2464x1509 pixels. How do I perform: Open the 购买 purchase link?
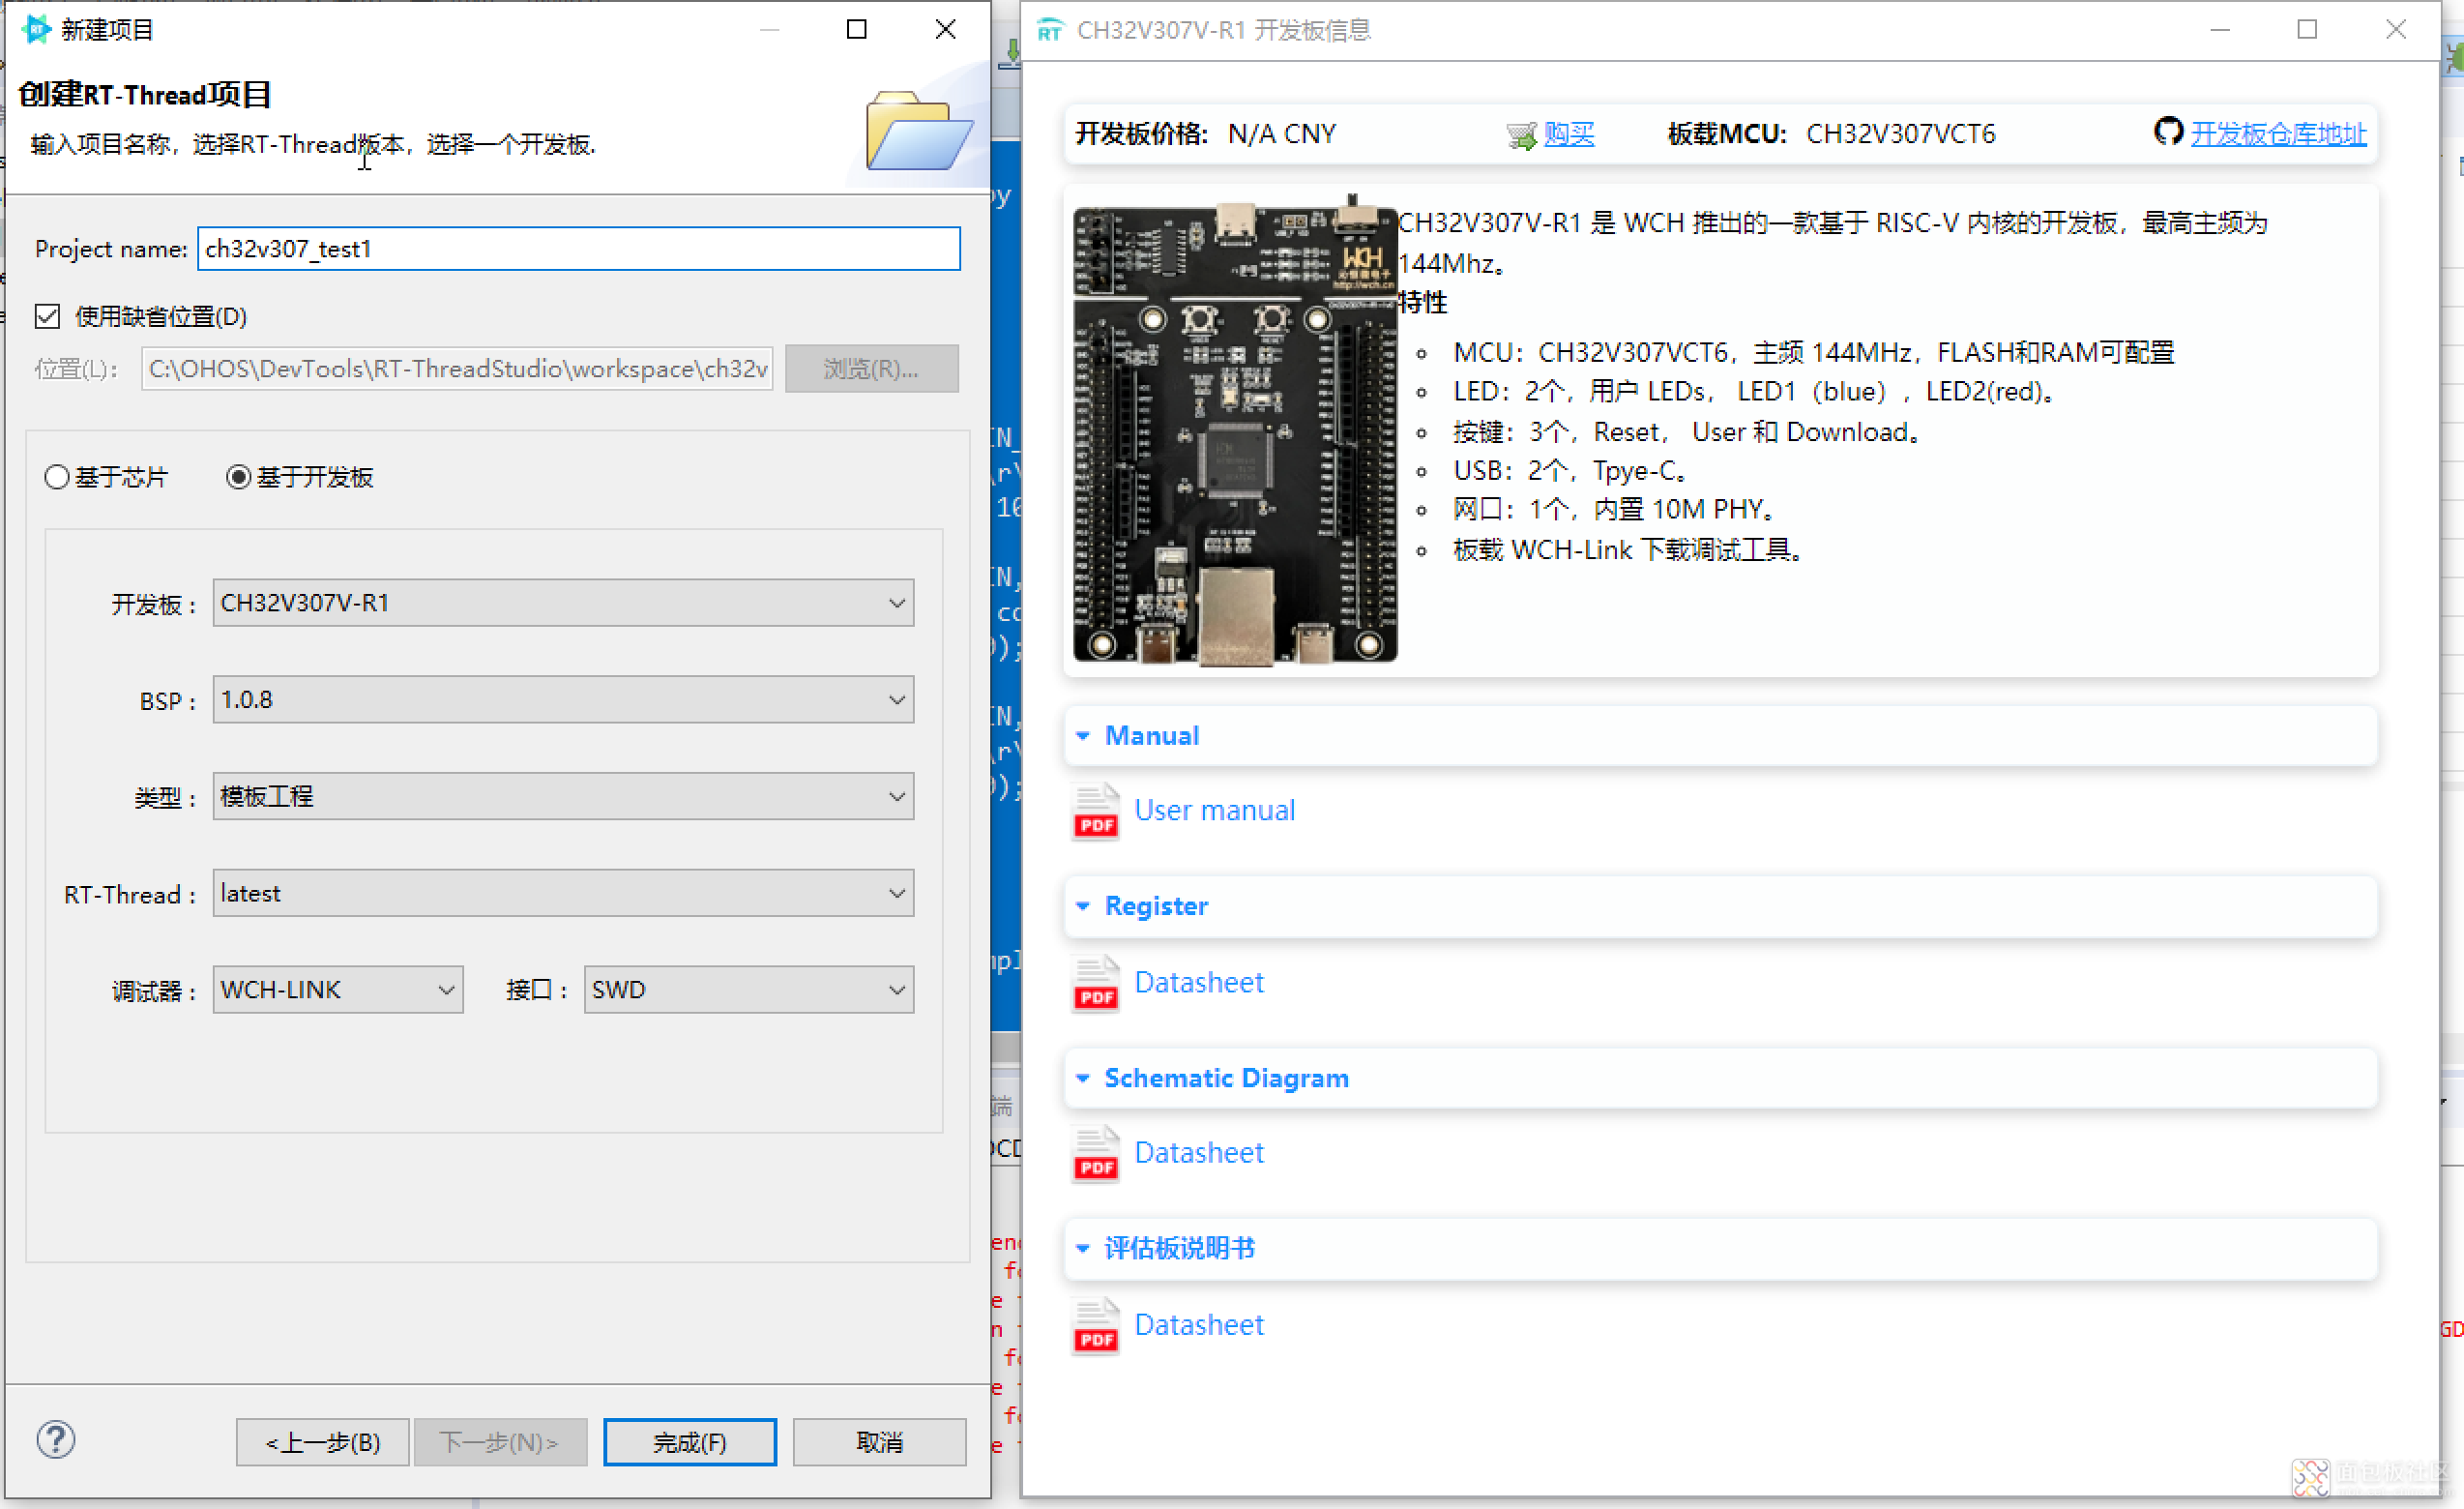point(1569,134)
